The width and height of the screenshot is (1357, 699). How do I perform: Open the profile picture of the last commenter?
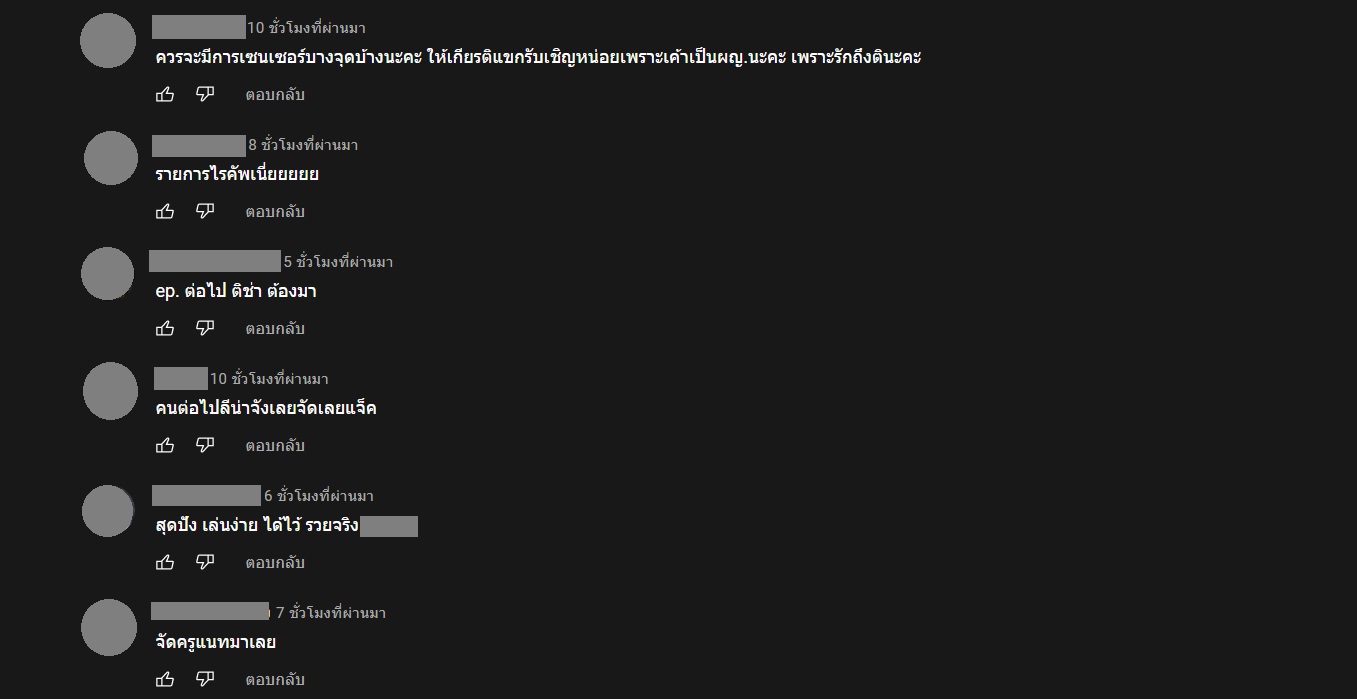107,627
